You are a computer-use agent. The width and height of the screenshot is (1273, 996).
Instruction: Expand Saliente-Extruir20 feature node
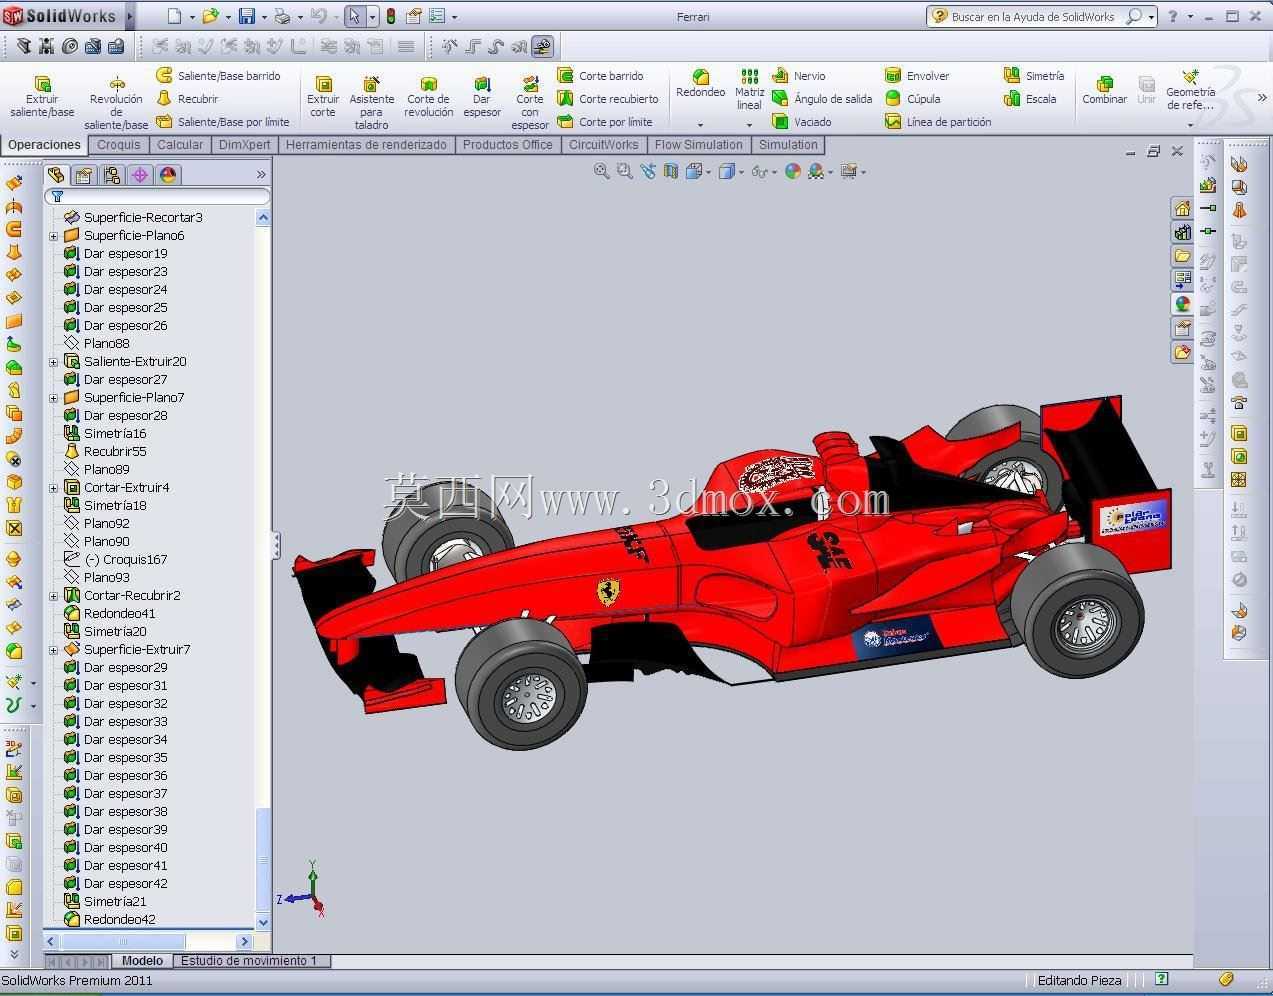click(x=54, y=362)
